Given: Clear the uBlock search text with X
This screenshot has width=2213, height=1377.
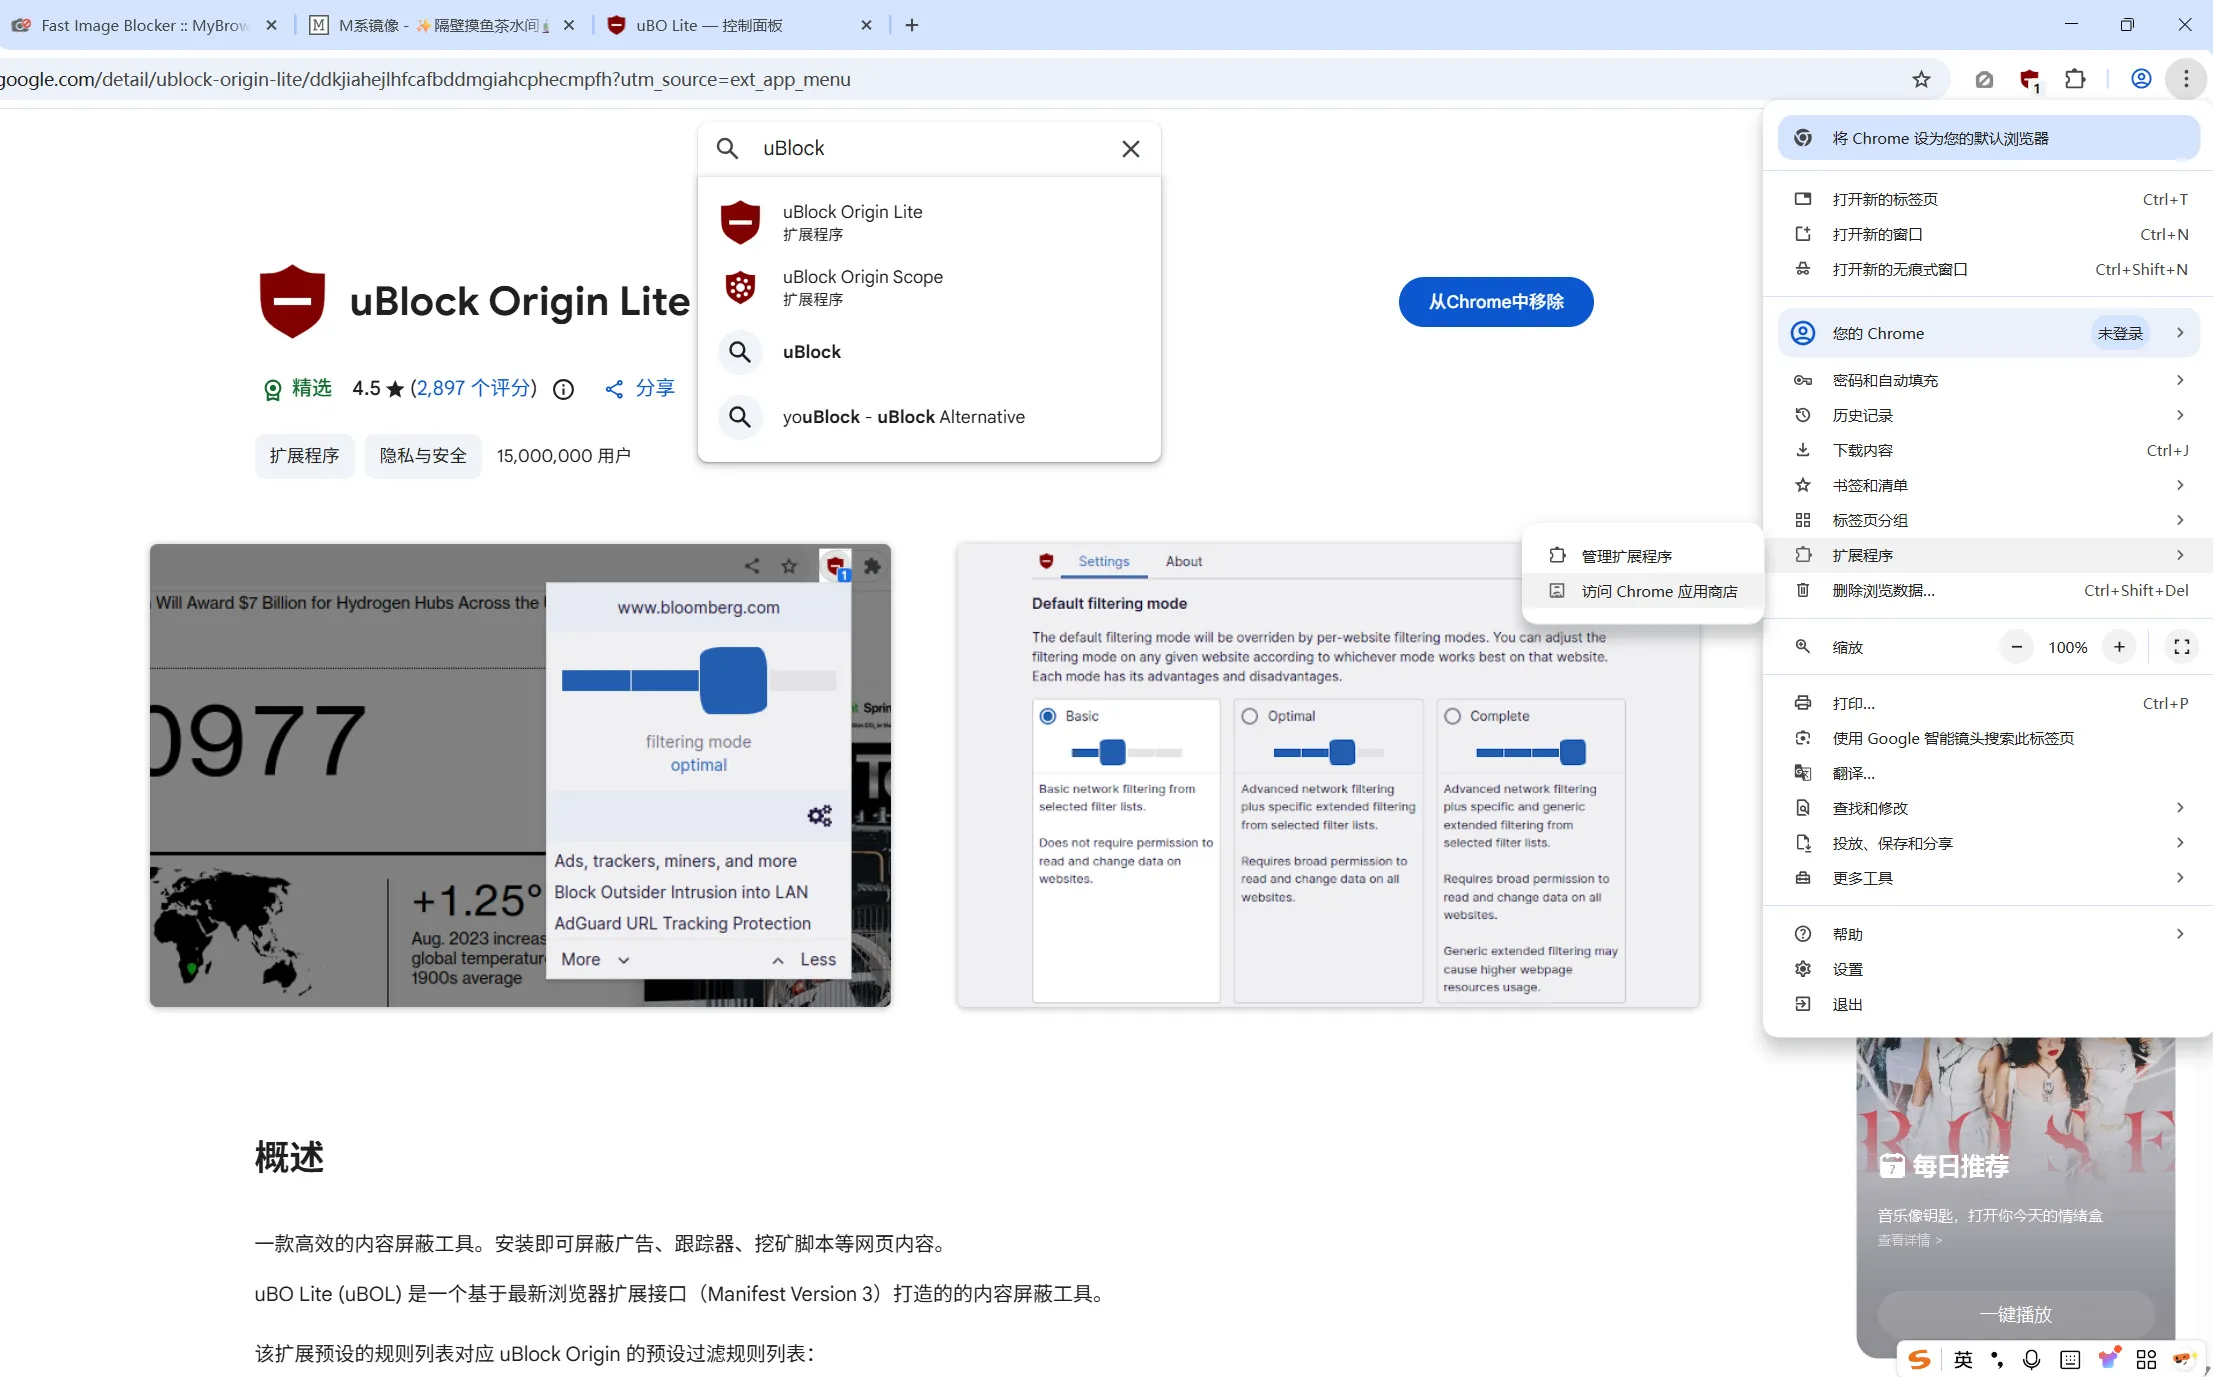Looking at the screenshot, I should [1130, 149].
